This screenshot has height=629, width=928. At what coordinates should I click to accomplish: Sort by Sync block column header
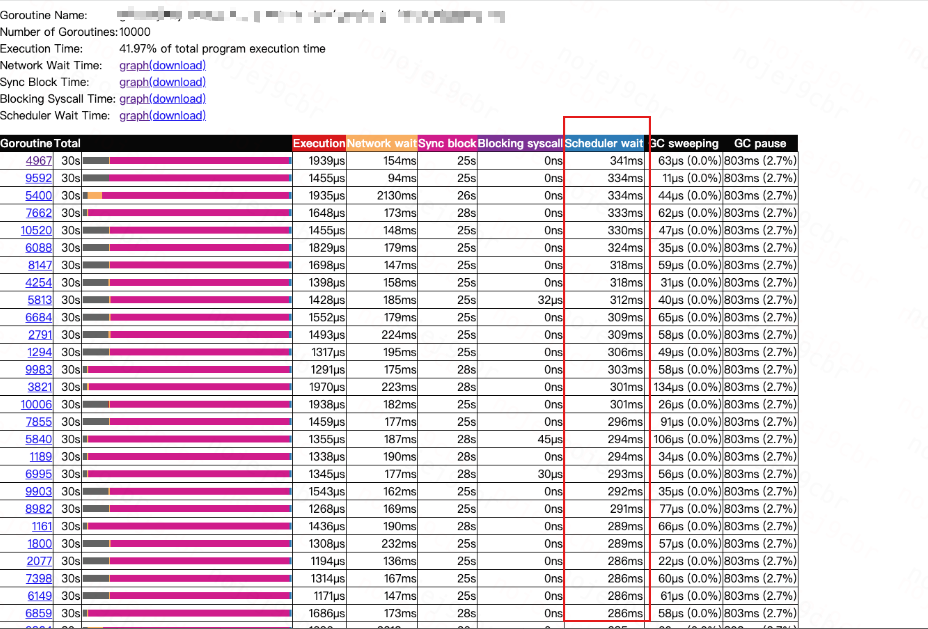click(x=447, y=143)
